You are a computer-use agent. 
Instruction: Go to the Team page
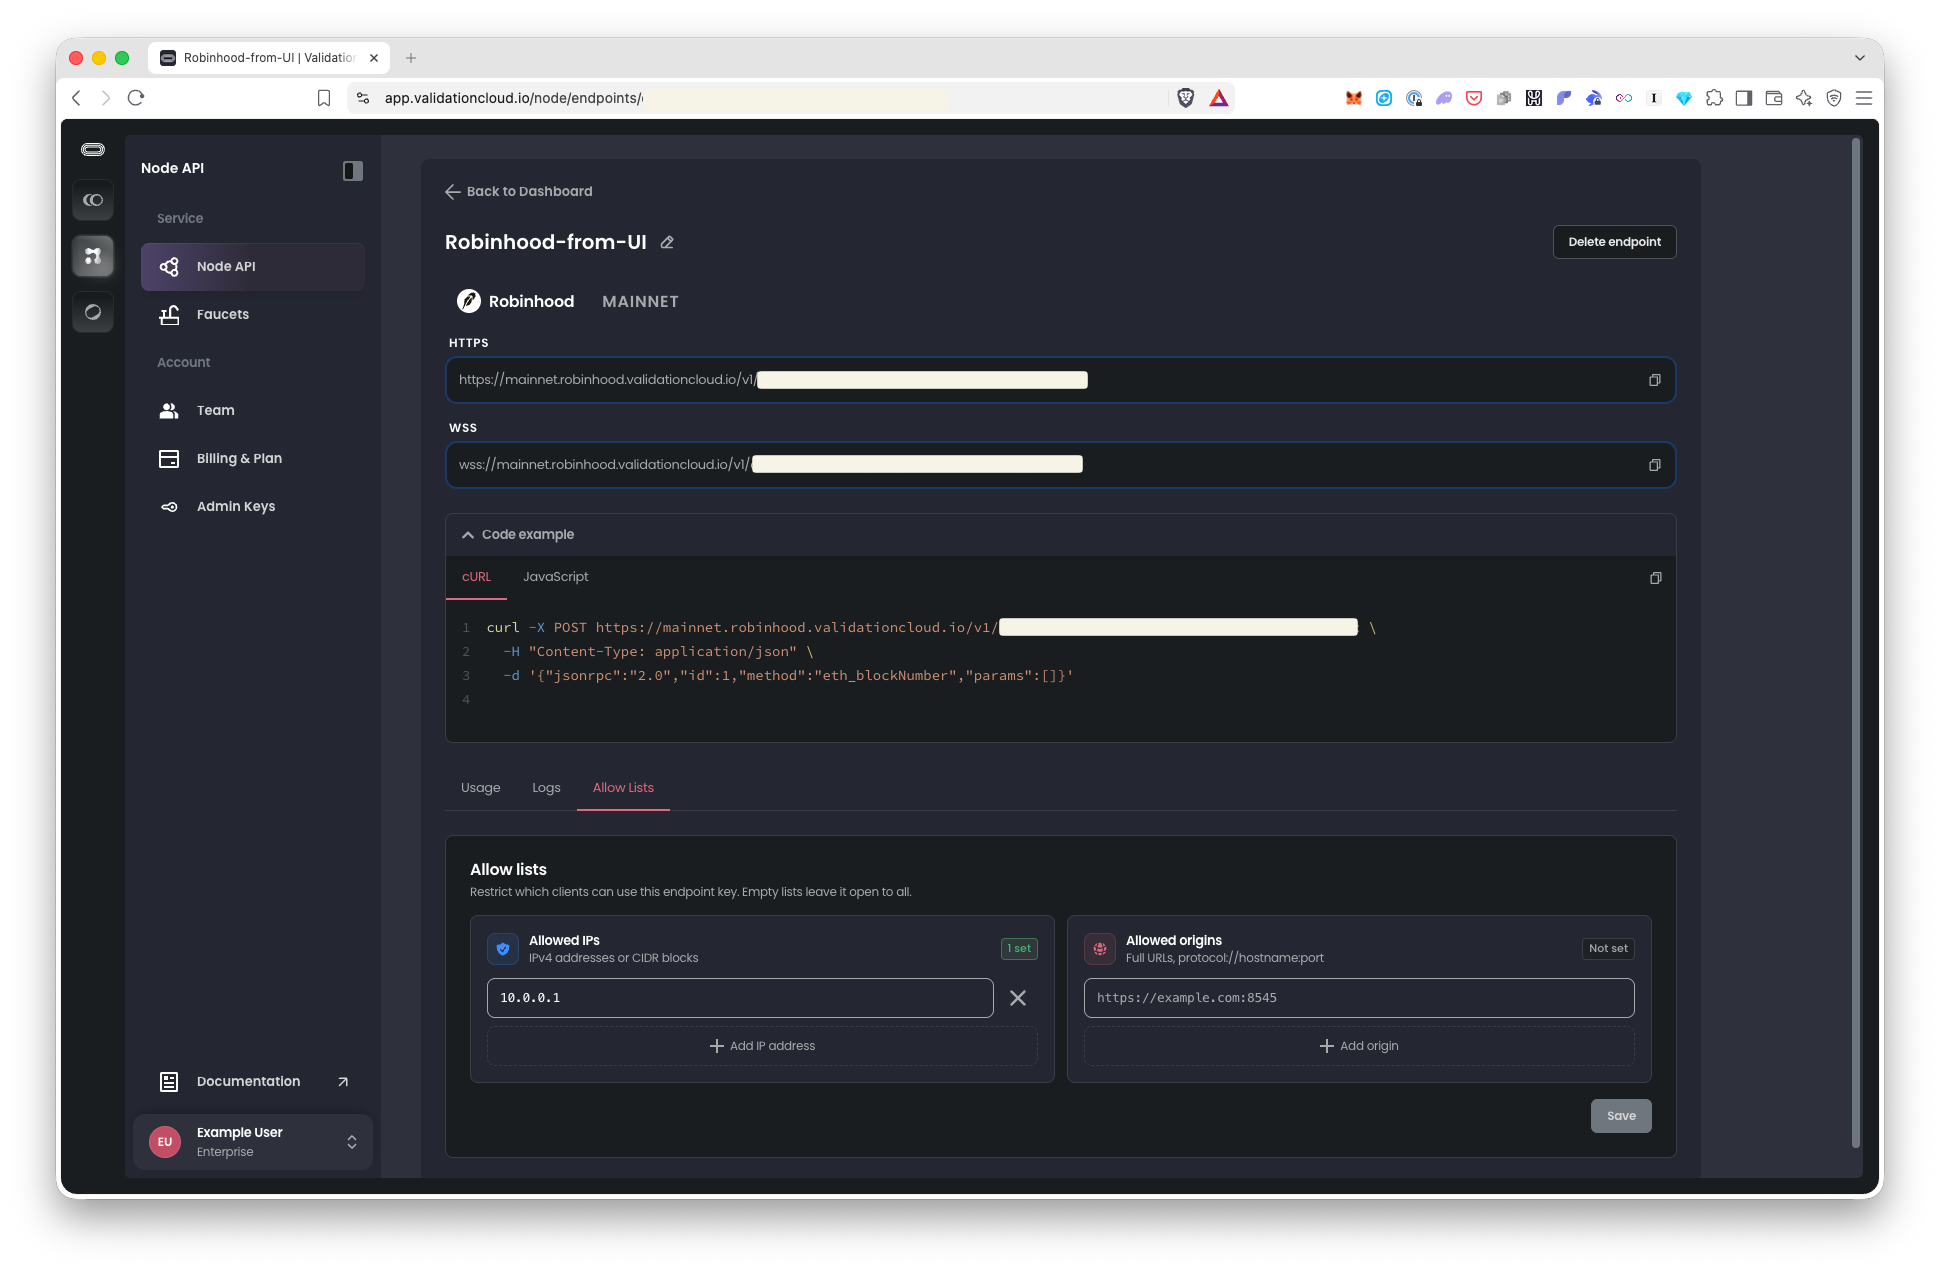[x=253, y=411]
